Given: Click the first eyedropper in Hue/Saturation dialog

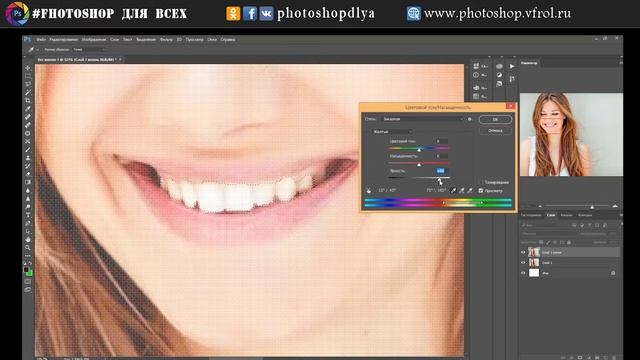Looking at the screenshot, I should point(453,190).
